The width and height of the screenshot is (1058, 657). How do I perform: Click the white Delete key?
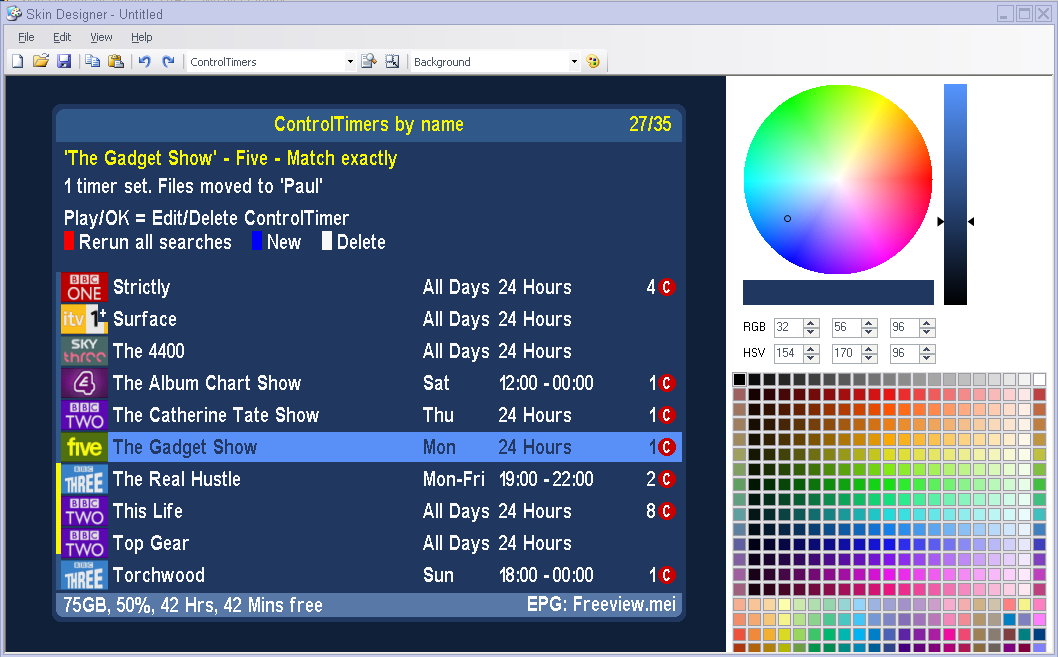pos(327,241)
